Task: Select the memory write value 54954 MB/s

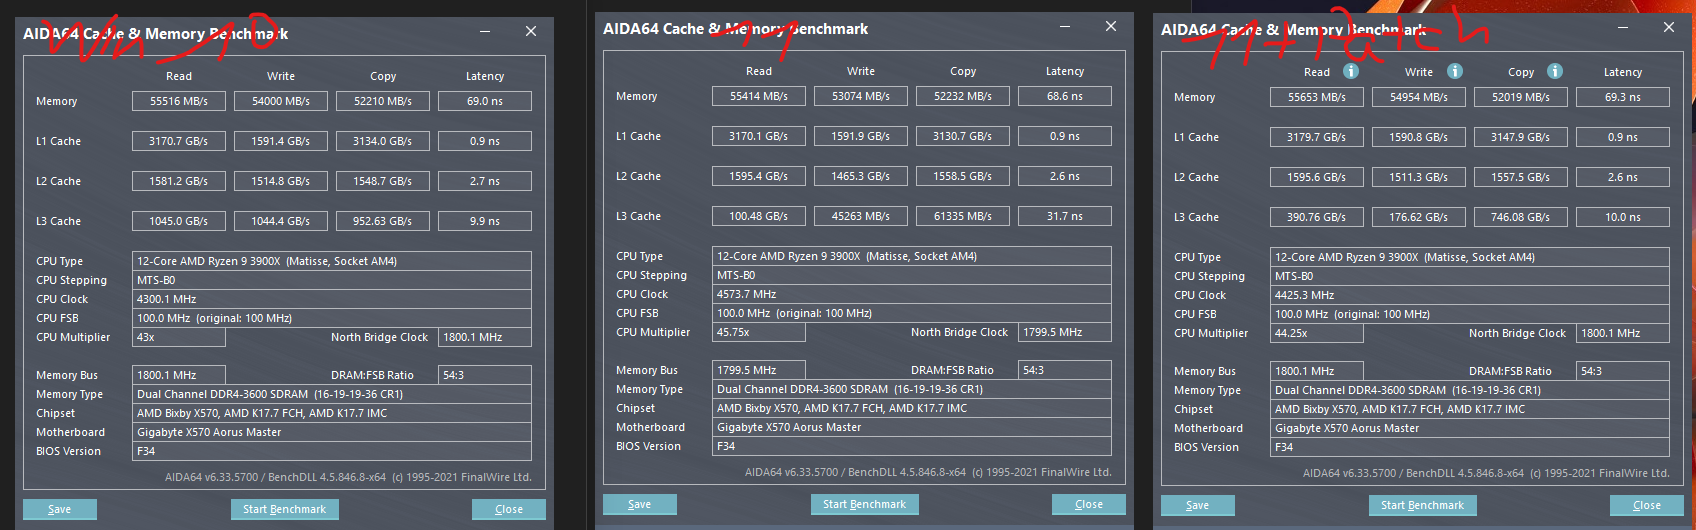Action: point(1419,97)
